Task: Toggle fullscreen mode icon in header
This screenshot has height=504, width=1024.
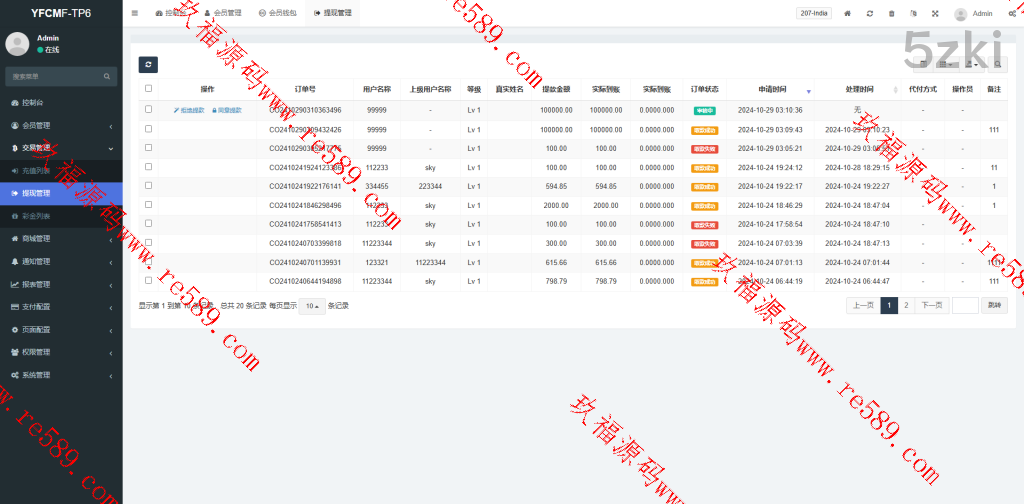Action: click(x=935, y=14)
